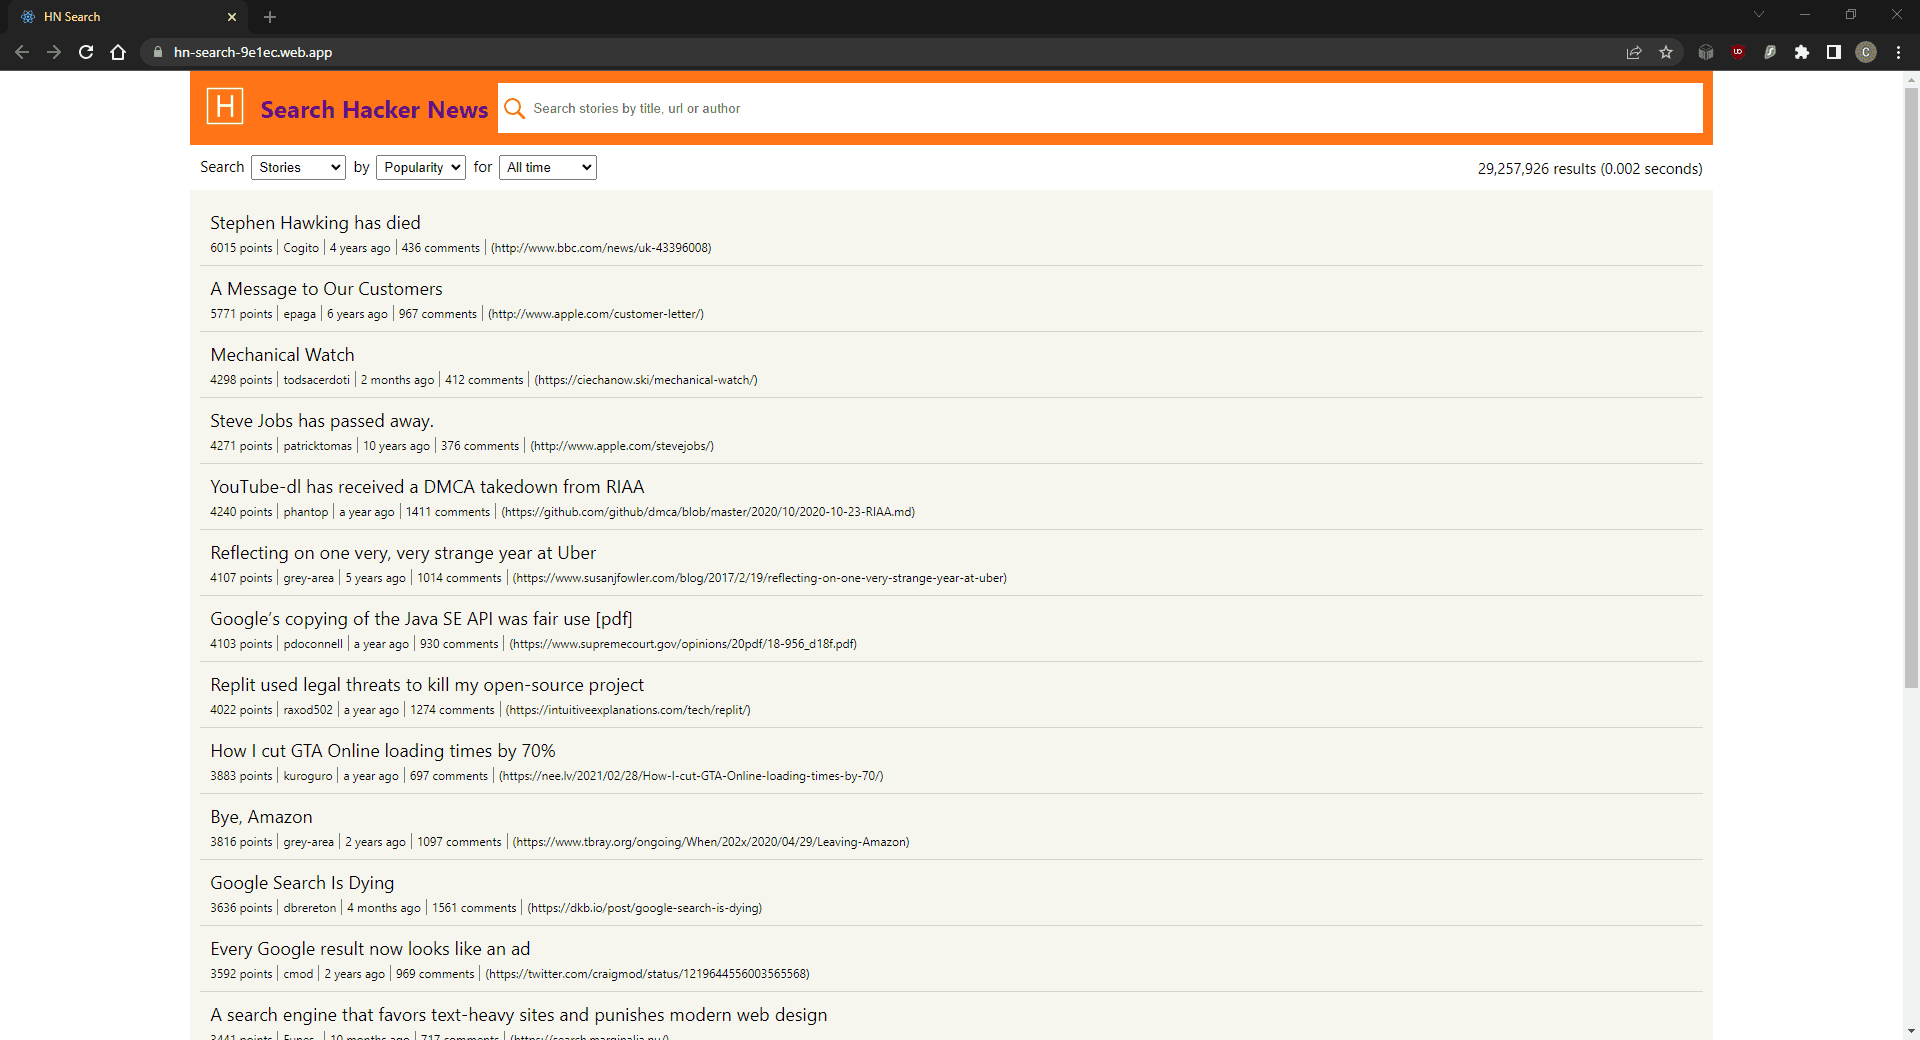Open the A Message to Our Customers story
Image resolution: width=1920 pixels, height=1040 pixels.
pyautogui.click(x=326, y=289)
